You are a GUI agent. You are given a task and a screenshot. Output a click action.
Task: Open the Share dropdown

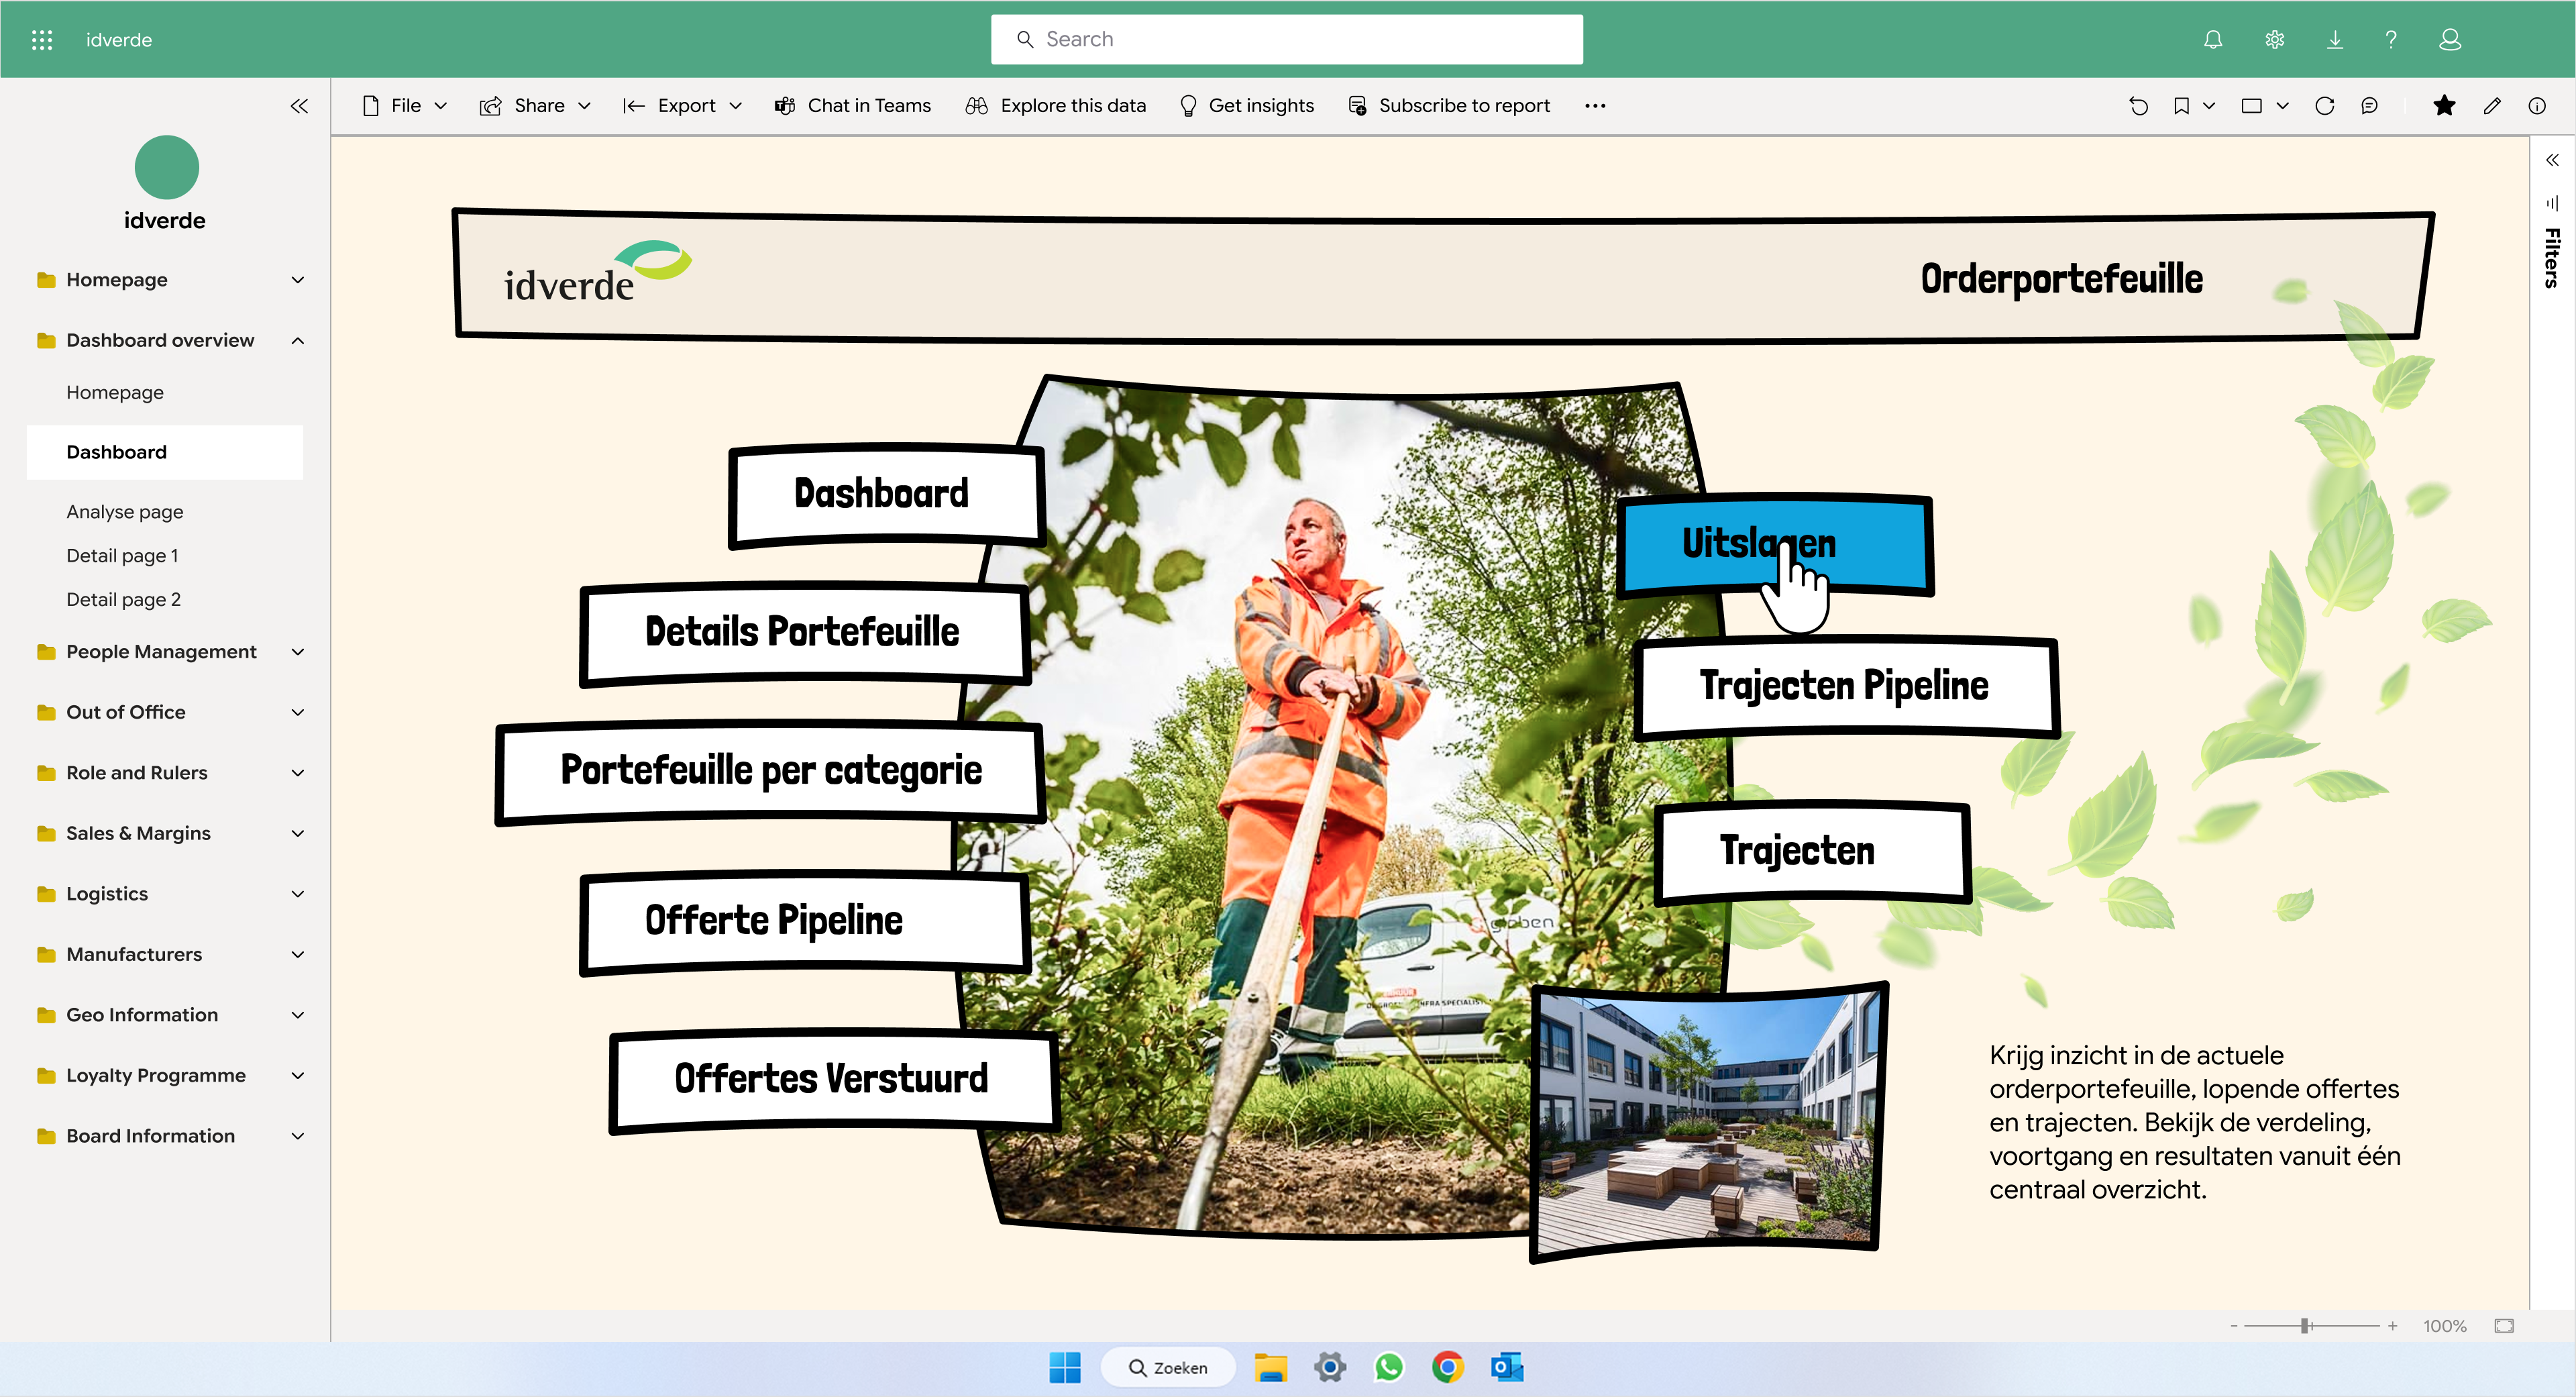point(536,106)
